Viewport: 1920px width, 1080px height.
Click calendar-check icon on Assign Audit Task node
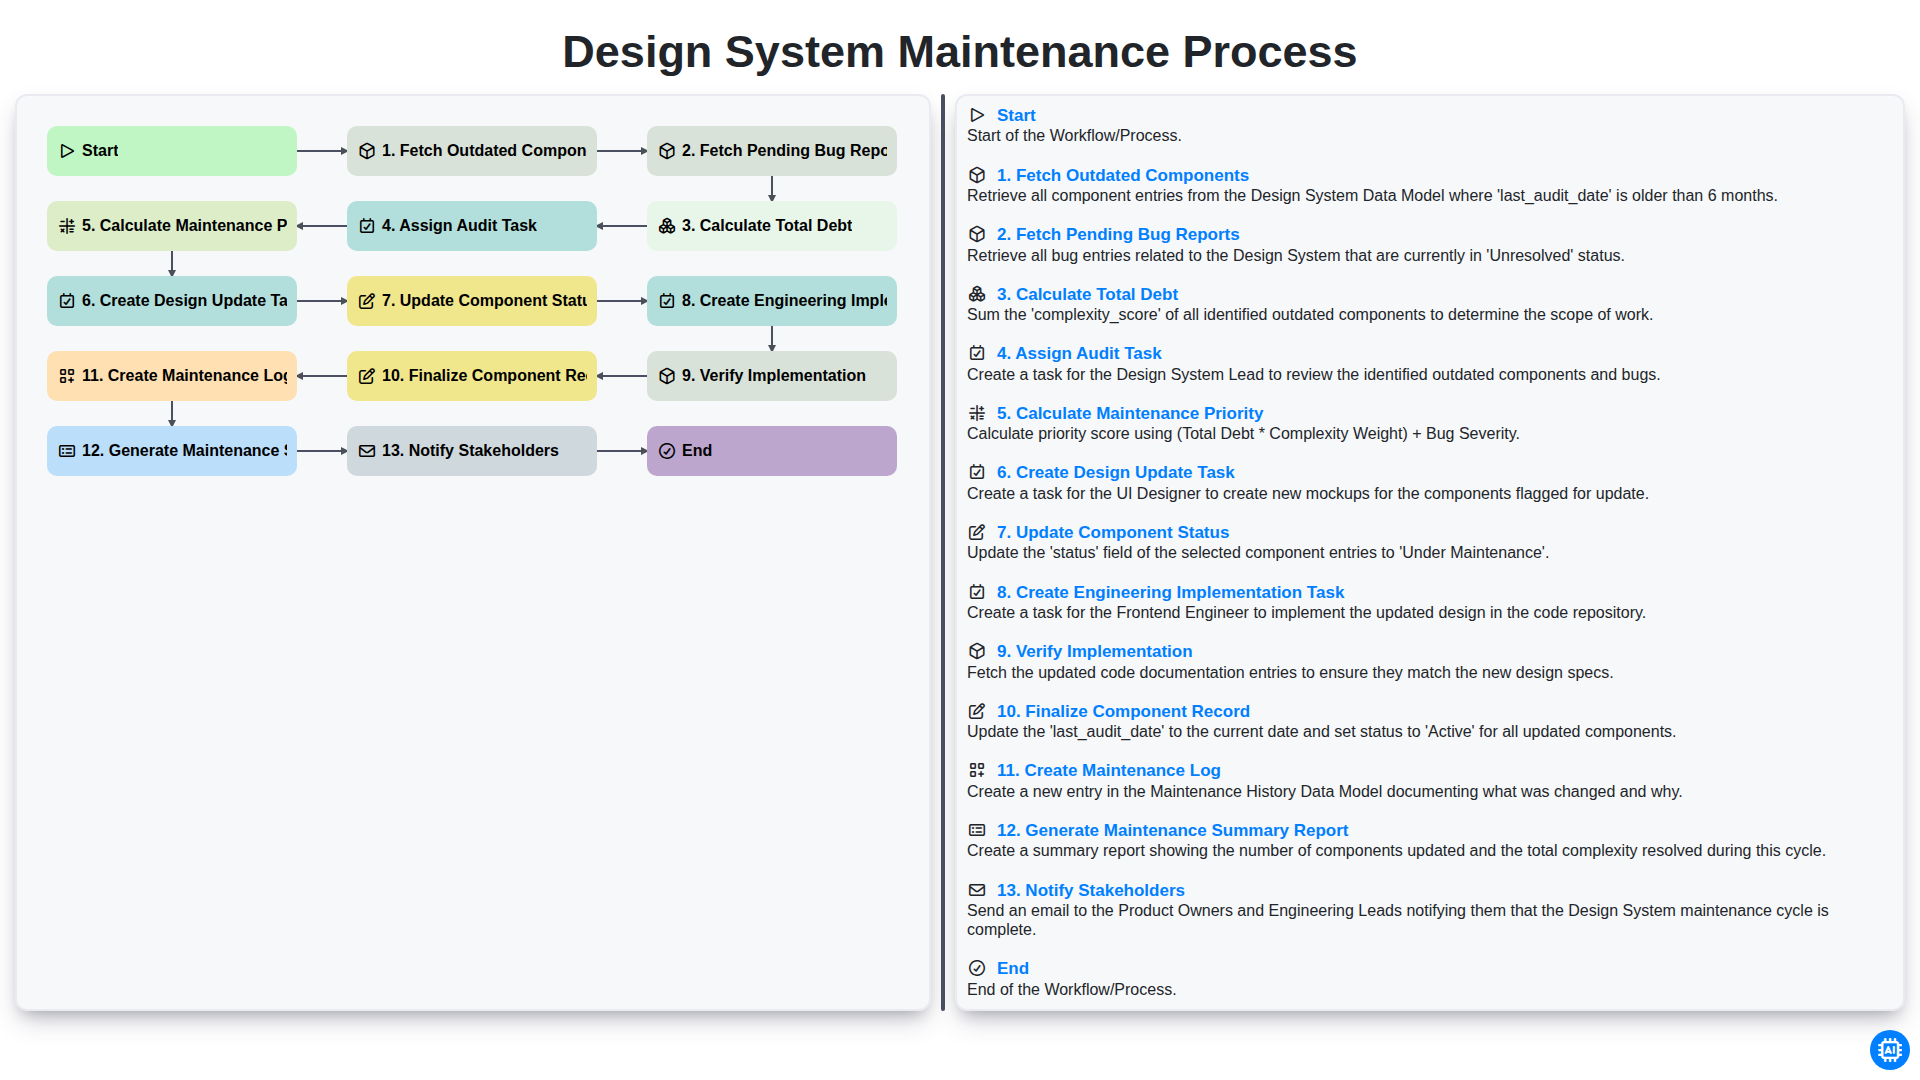(367, 226)
